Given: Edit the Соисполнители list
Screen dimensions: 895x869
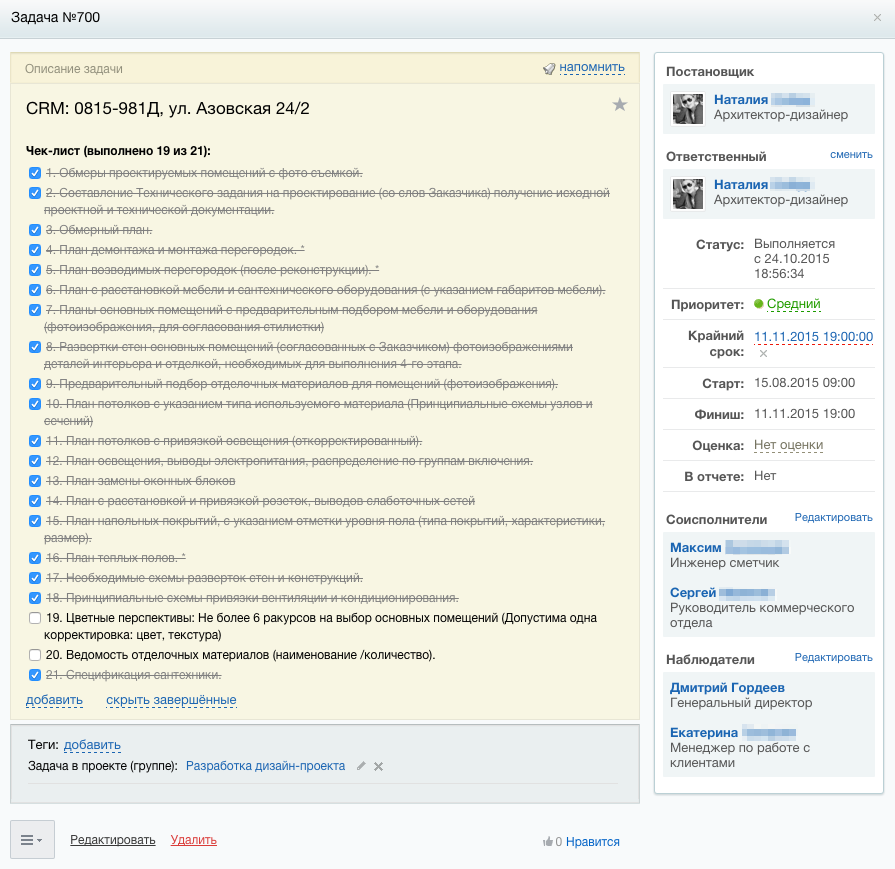Looking at the screenshot, I should click(833, 518).
